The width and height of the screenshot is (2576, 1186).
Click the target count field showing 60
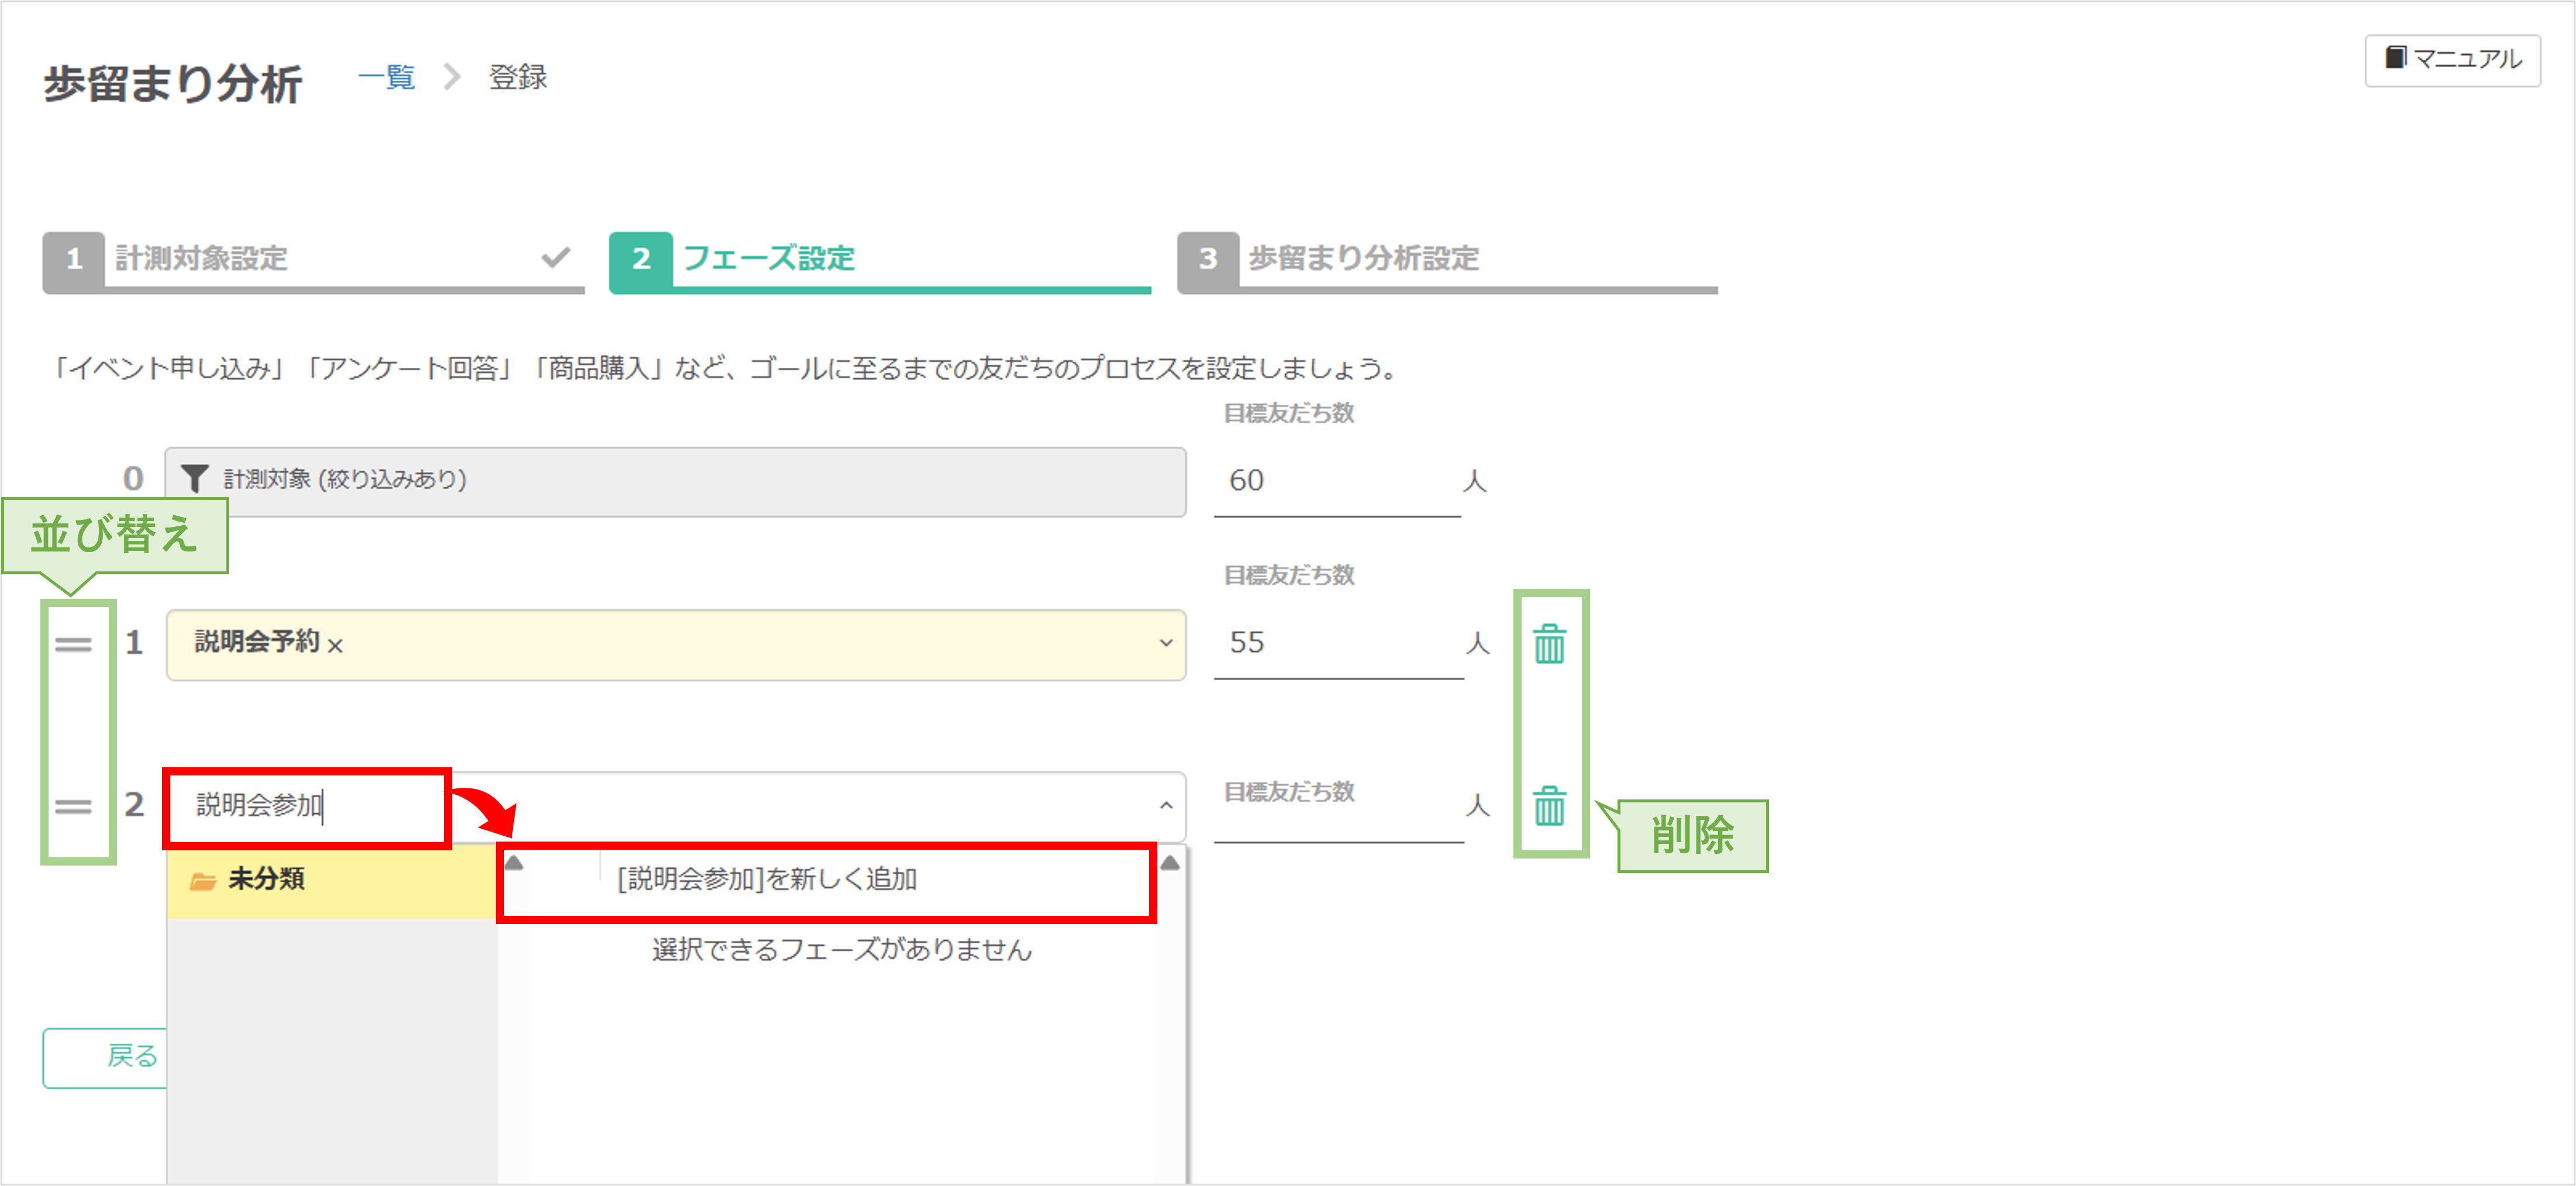(1336, 481)
